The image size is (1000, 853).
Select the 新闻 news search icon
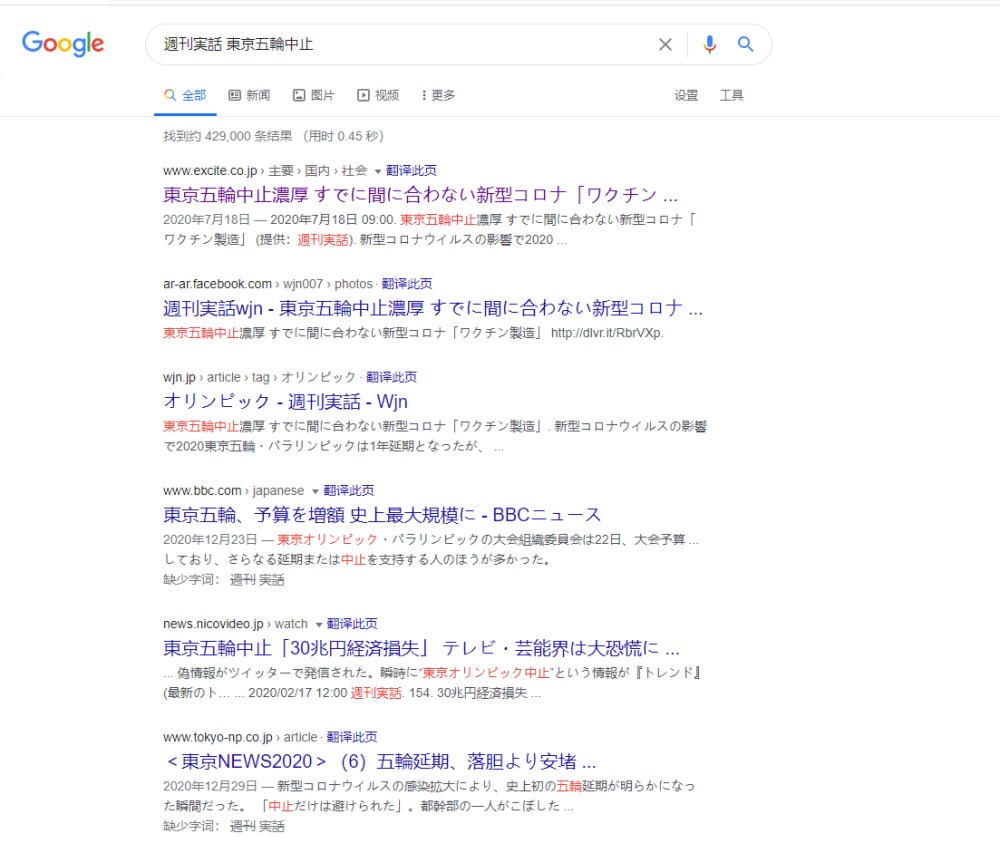tap(232, 94)
